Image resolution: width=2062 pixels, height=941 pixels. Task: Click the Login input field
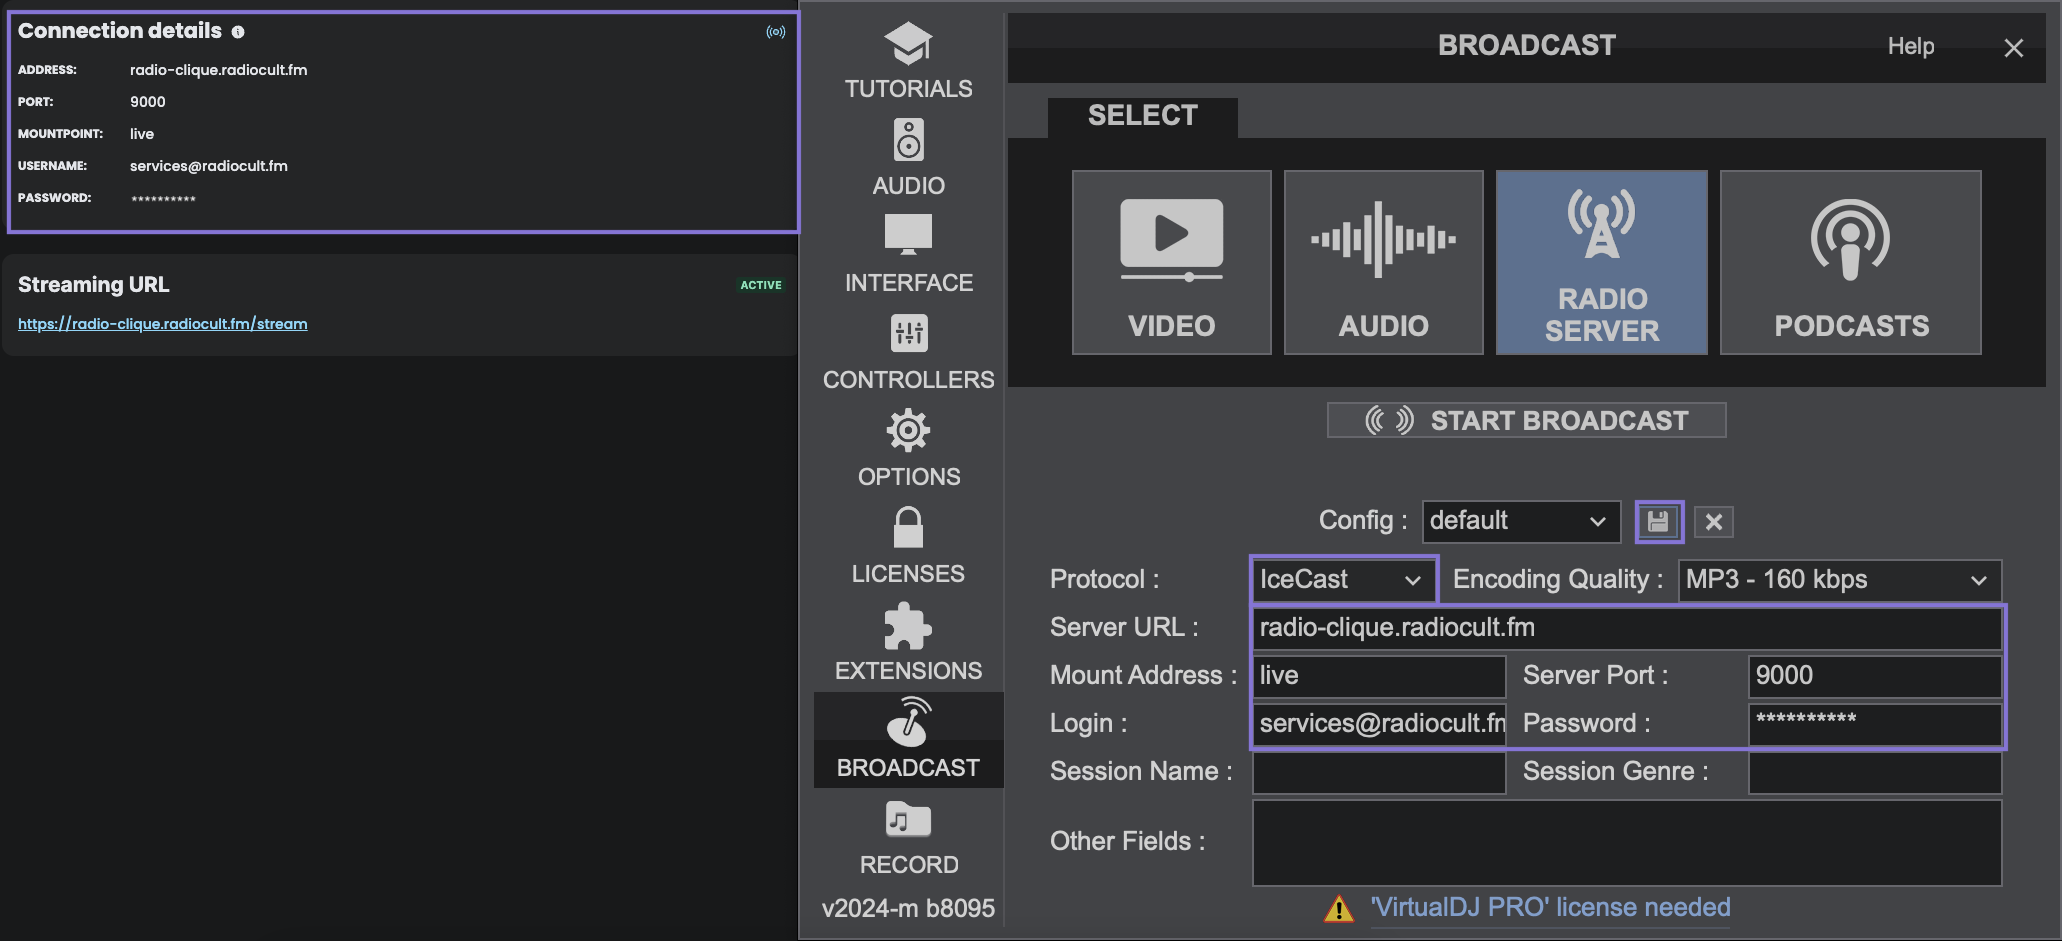[1379, 724]
